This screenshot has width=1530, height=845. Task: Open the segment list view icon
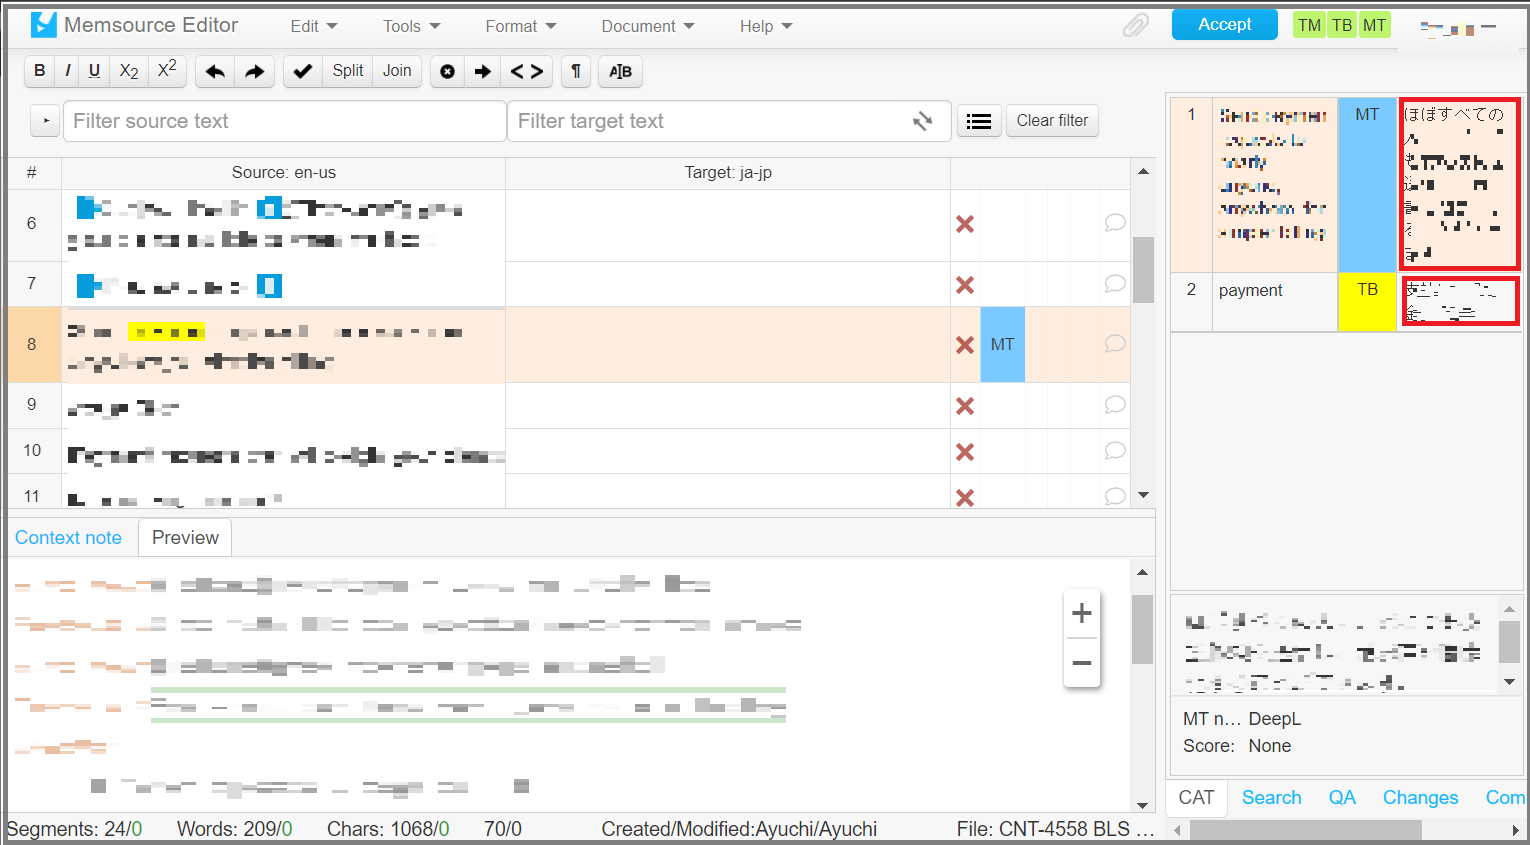click(x=979, y=120)
